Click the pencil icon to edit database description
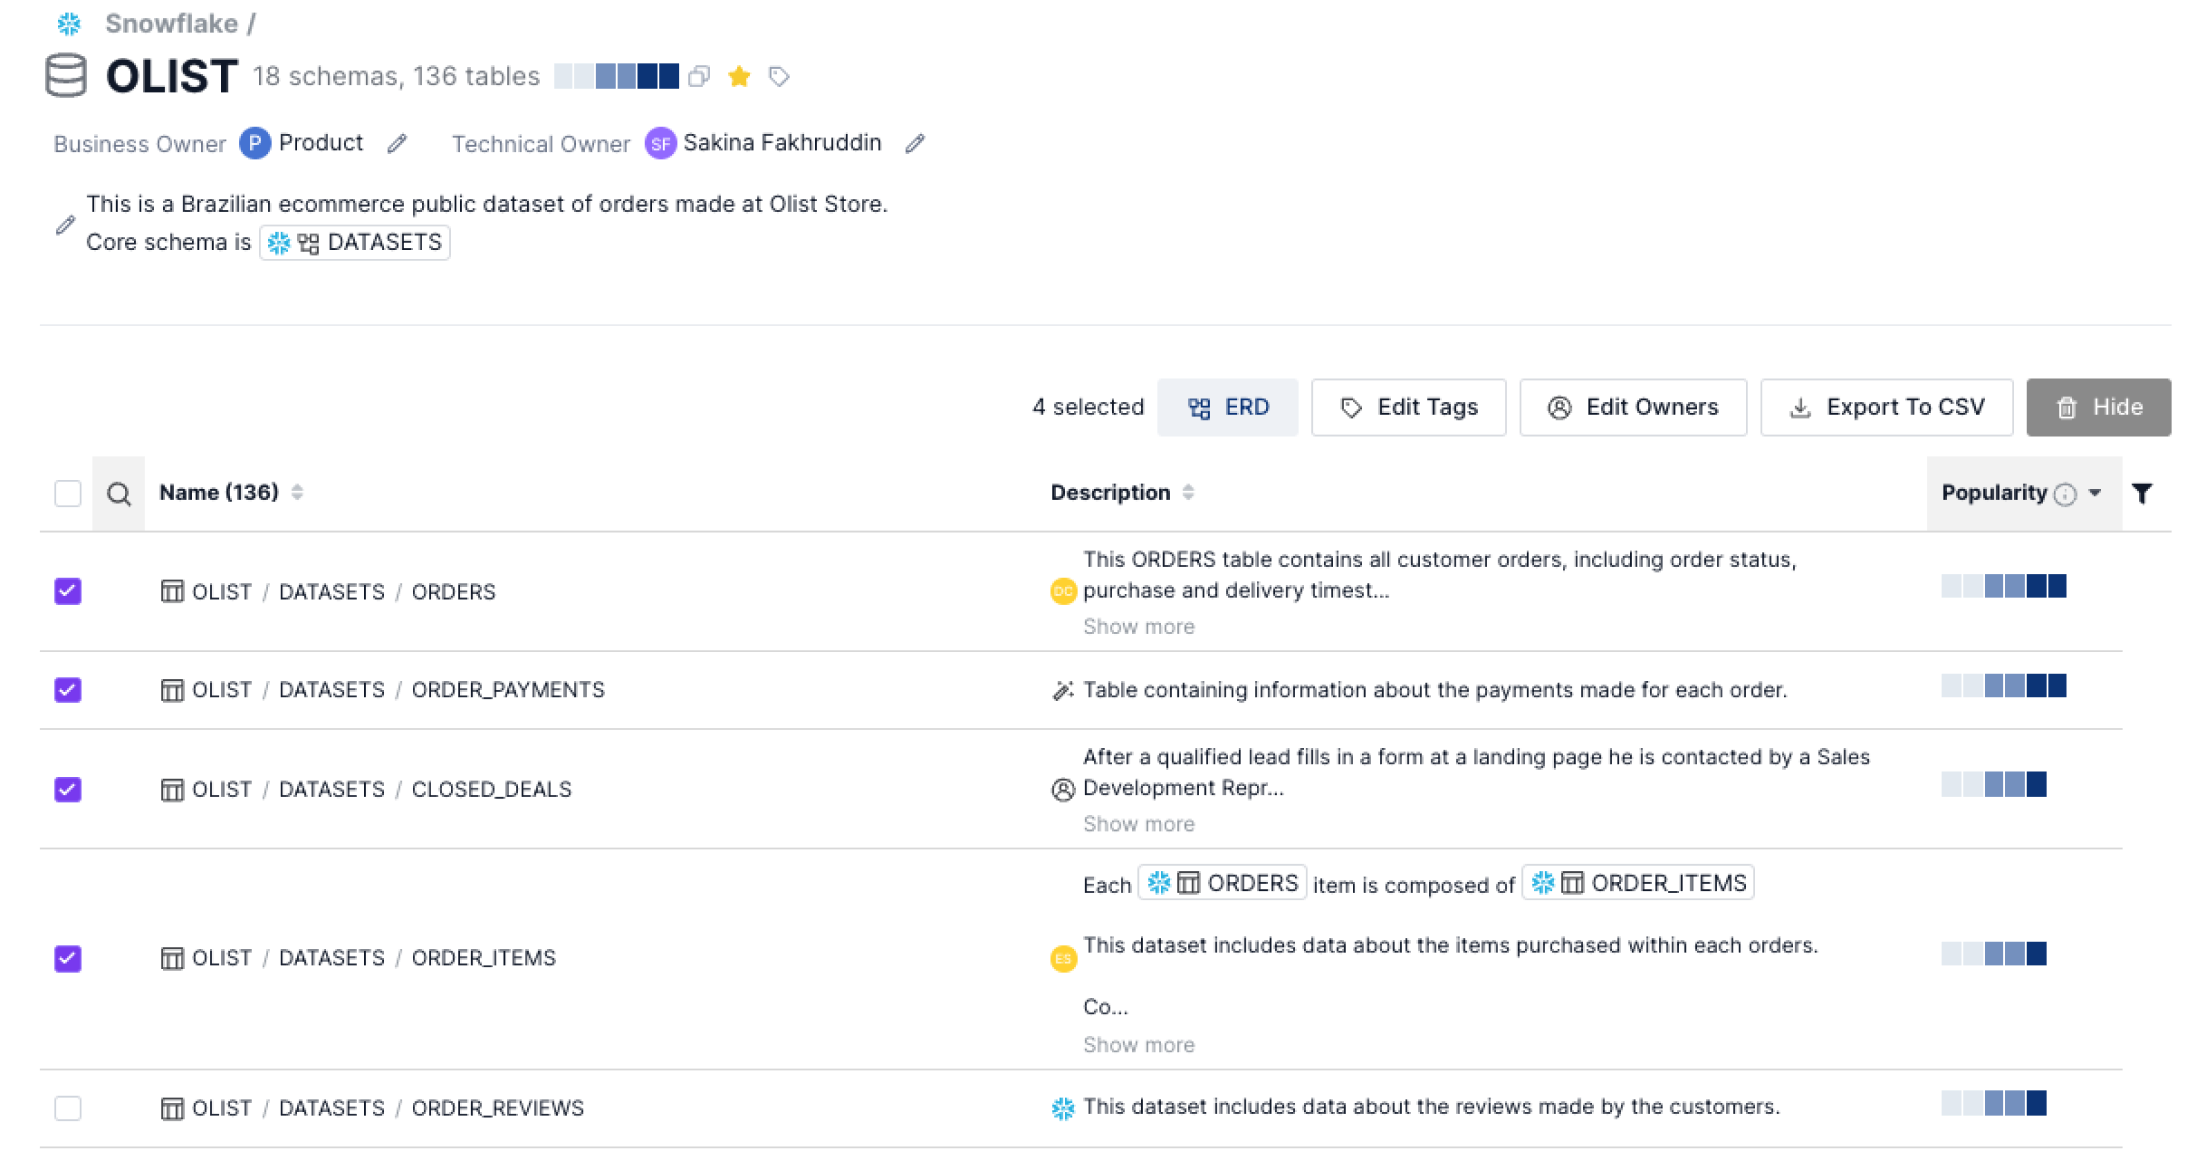2206x1160 pixels. point(65,224)
